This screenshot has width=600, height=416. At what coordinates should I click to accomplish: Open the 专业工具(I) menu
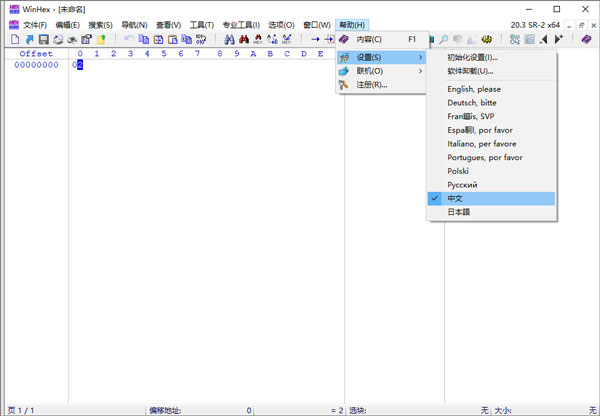click(241, 25)
